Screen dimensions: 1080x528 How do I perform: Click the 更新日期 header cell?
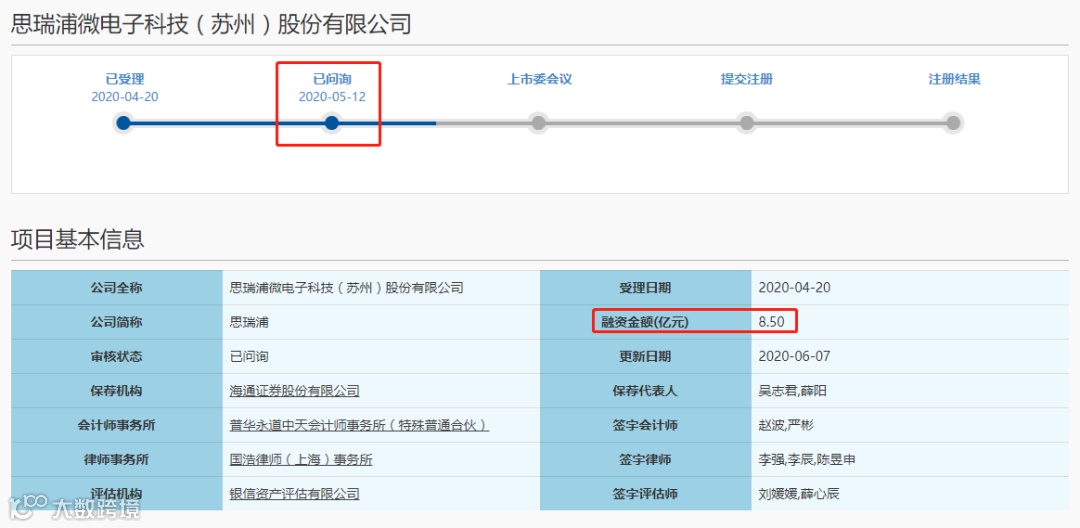pos(645,357)
